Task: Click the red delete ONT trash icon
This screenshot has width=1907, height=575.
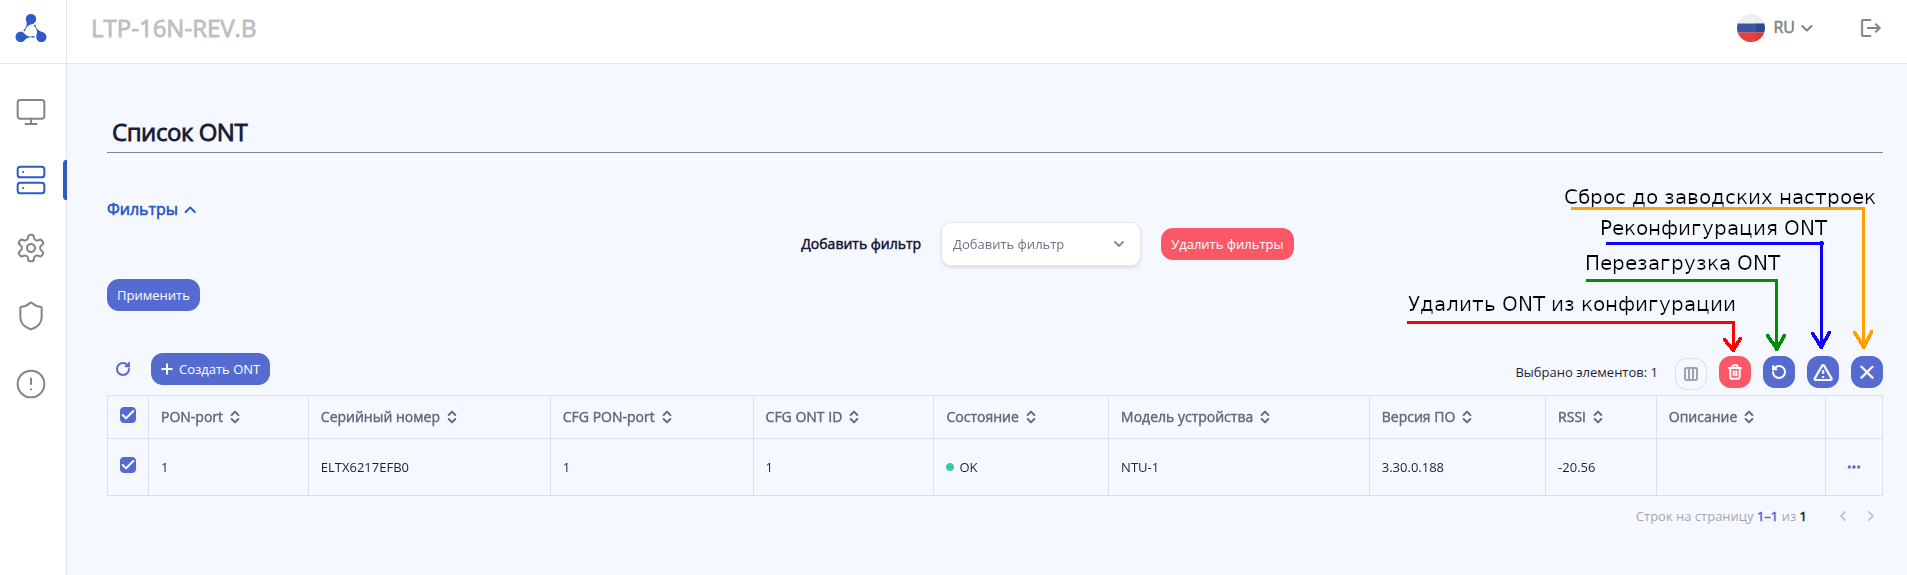Action: pyautogui.click(x=1734, y=372)
